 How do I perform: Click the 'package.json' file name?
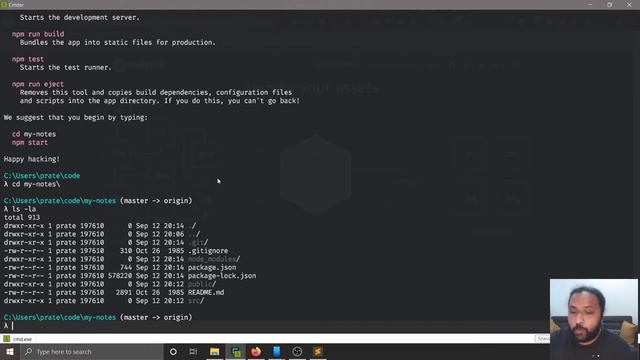pos(212,267)
